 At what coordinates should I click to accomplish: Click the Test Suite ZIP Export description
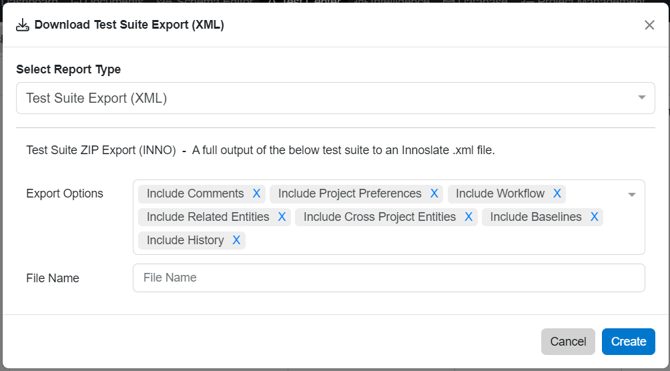coord(260,150)
